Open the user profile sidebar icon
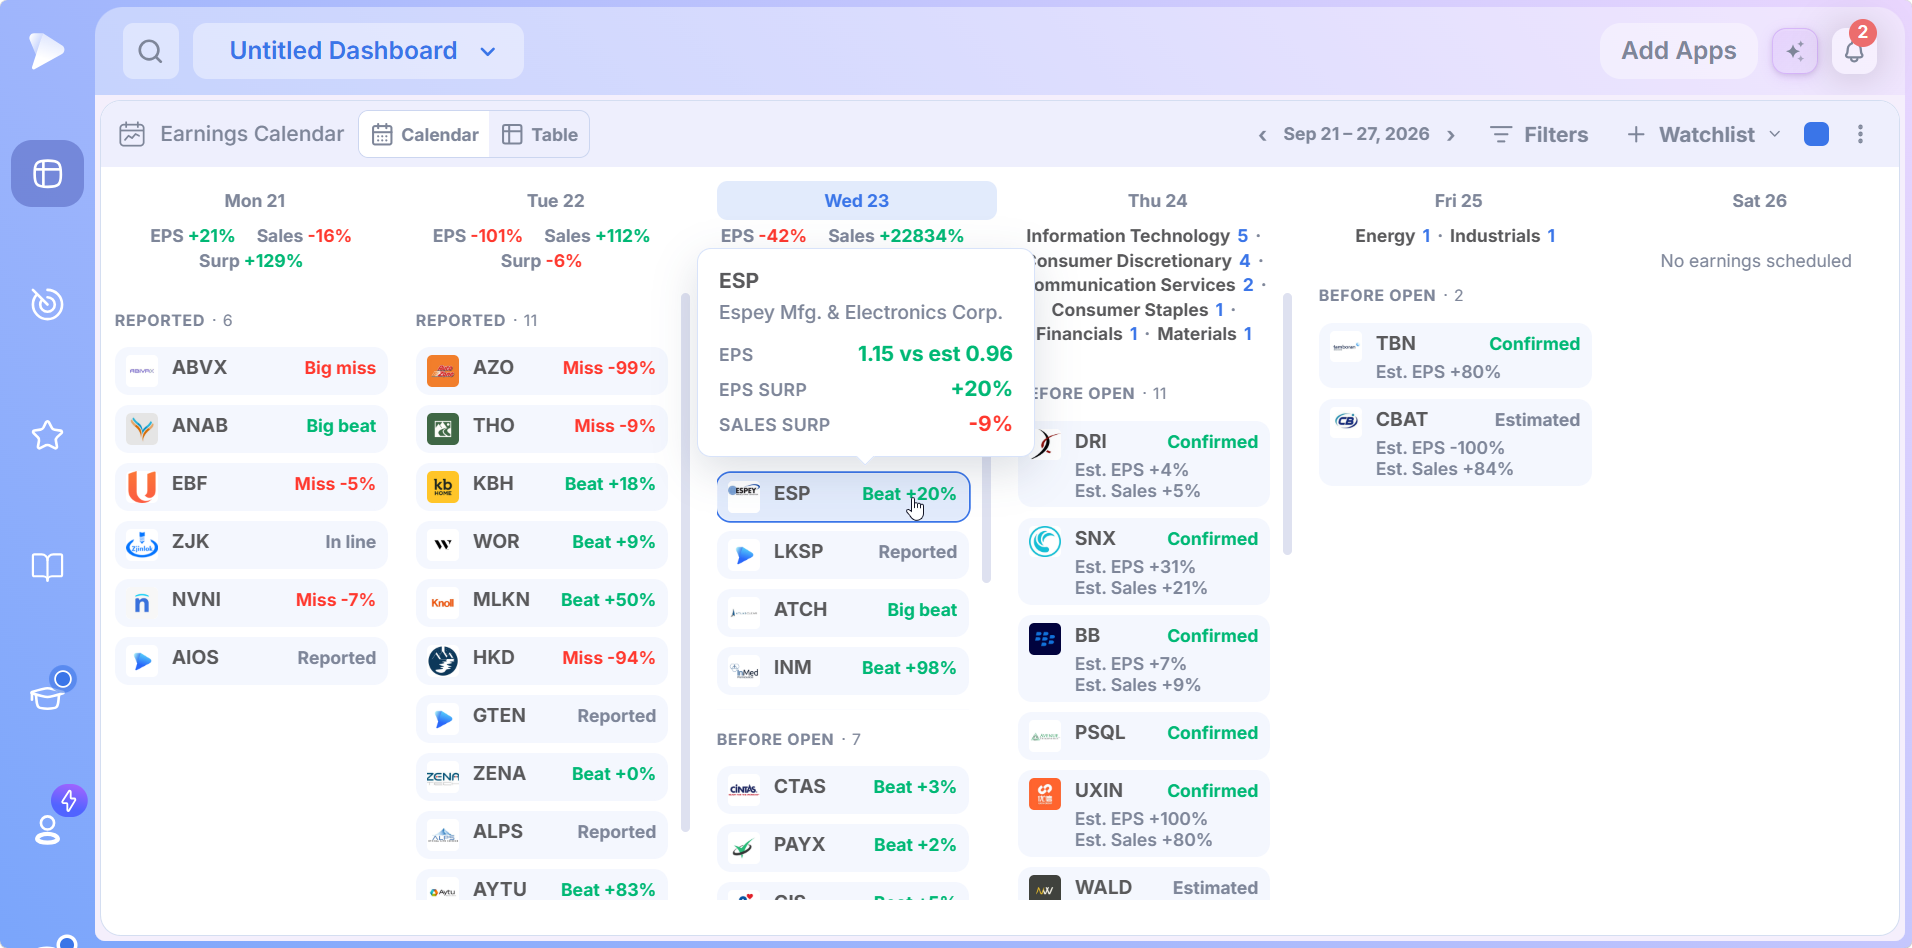The height and width of the screenshot is (948, 1912). (x=47, y=829)
